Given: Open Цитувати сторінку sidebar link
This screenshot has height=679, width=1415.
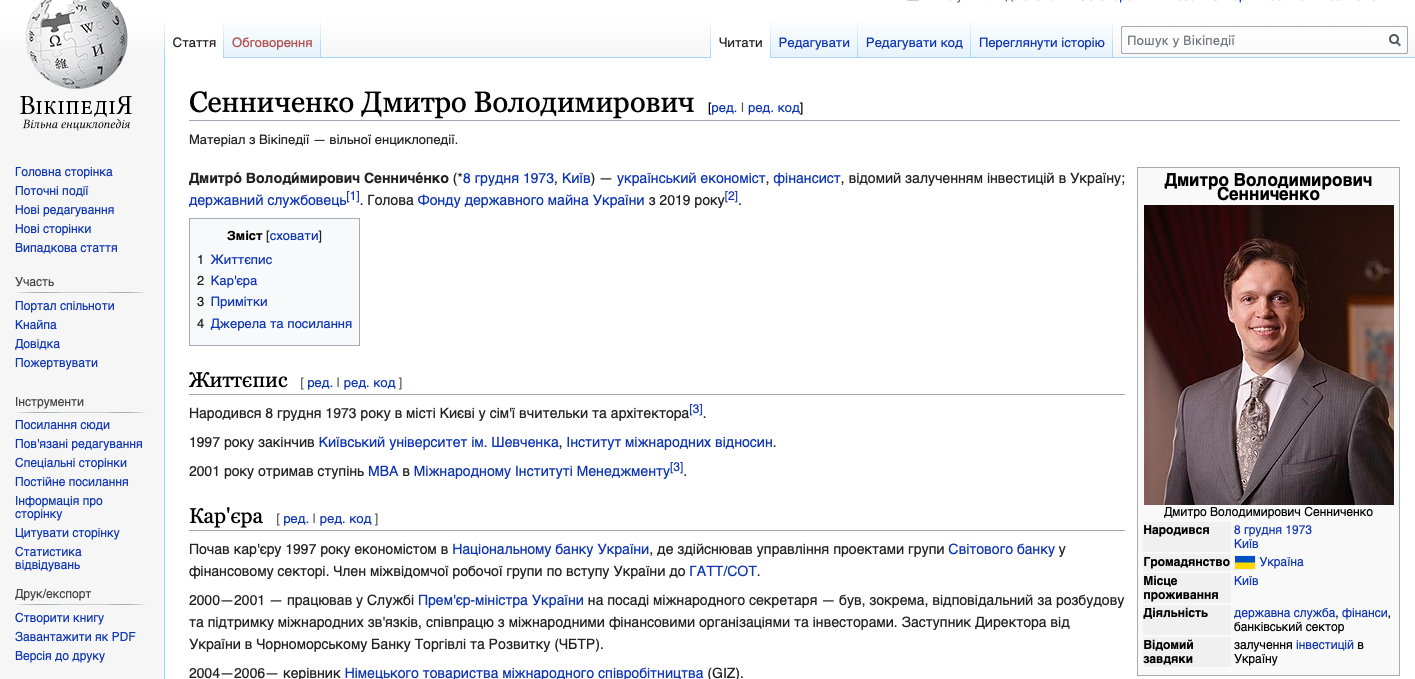Looking at the screenshot, I should [x=67, y=533].
